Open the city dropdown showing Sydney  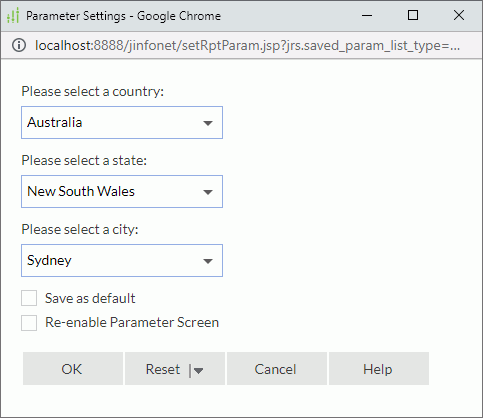point(122,260)
